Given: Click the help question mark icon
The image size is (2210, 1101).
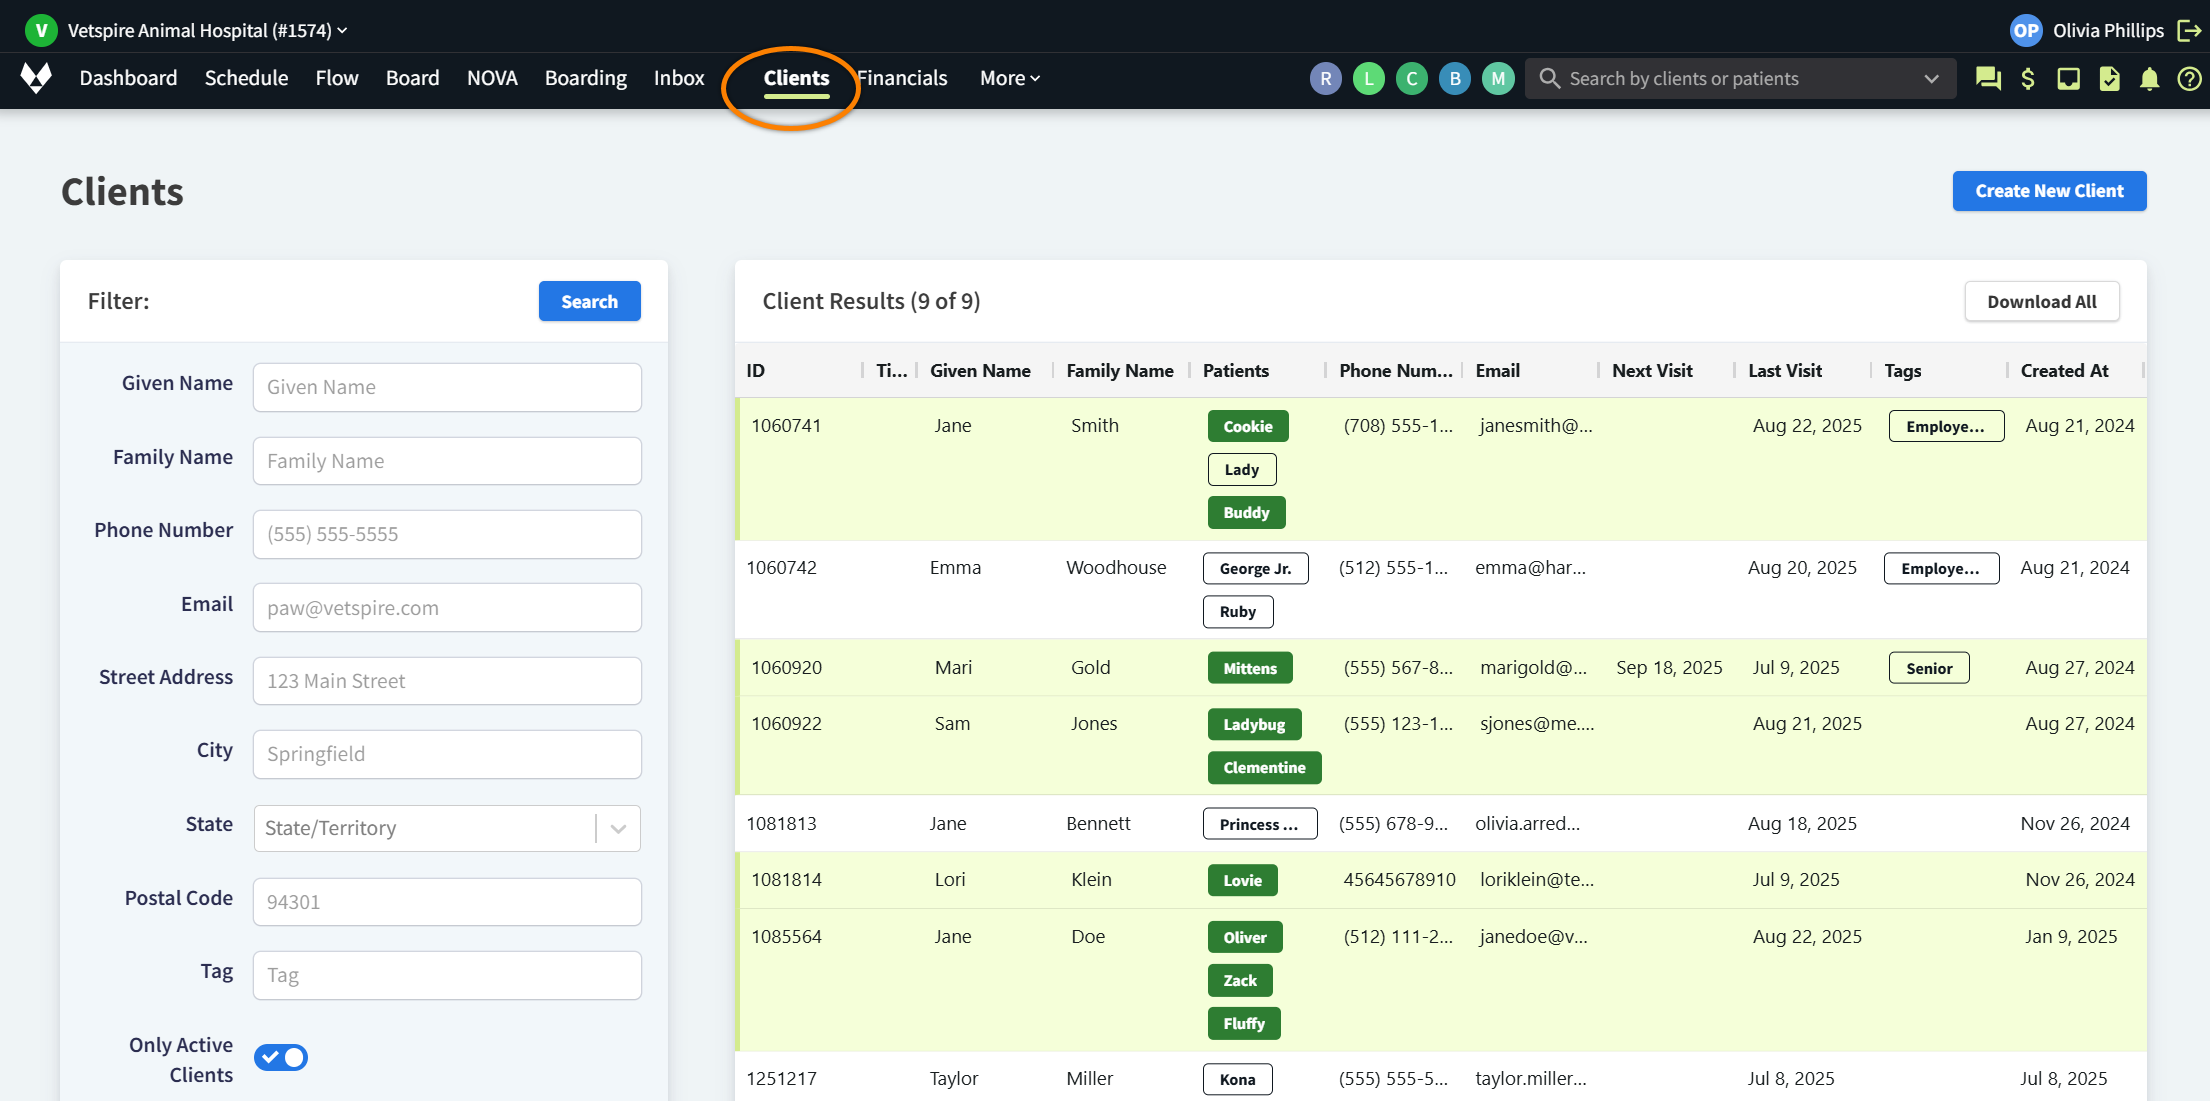Looking at the screenshot, I should coord(2189,78).
